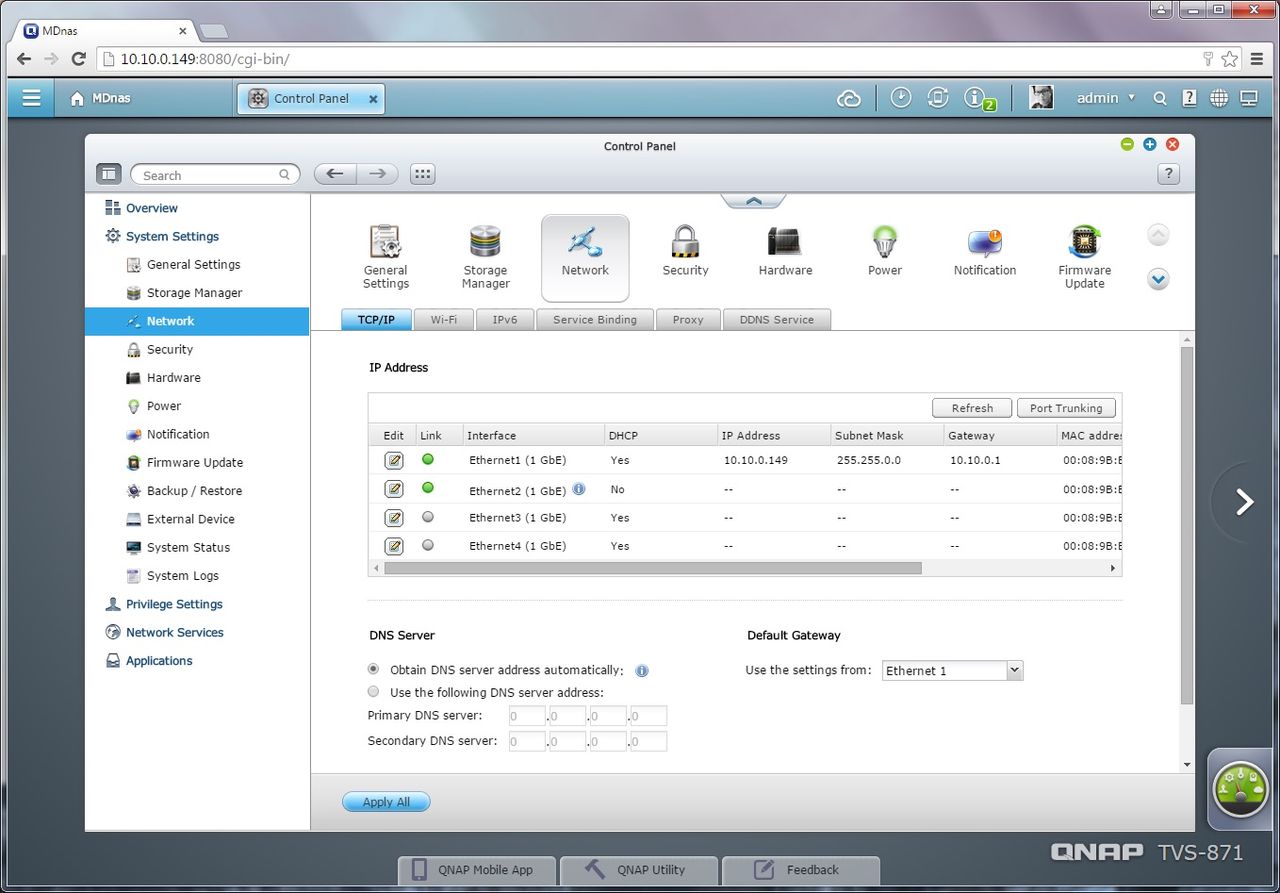1280x893 pixels.
Task: Open Power light bulb icon
Action: point(885,251)
